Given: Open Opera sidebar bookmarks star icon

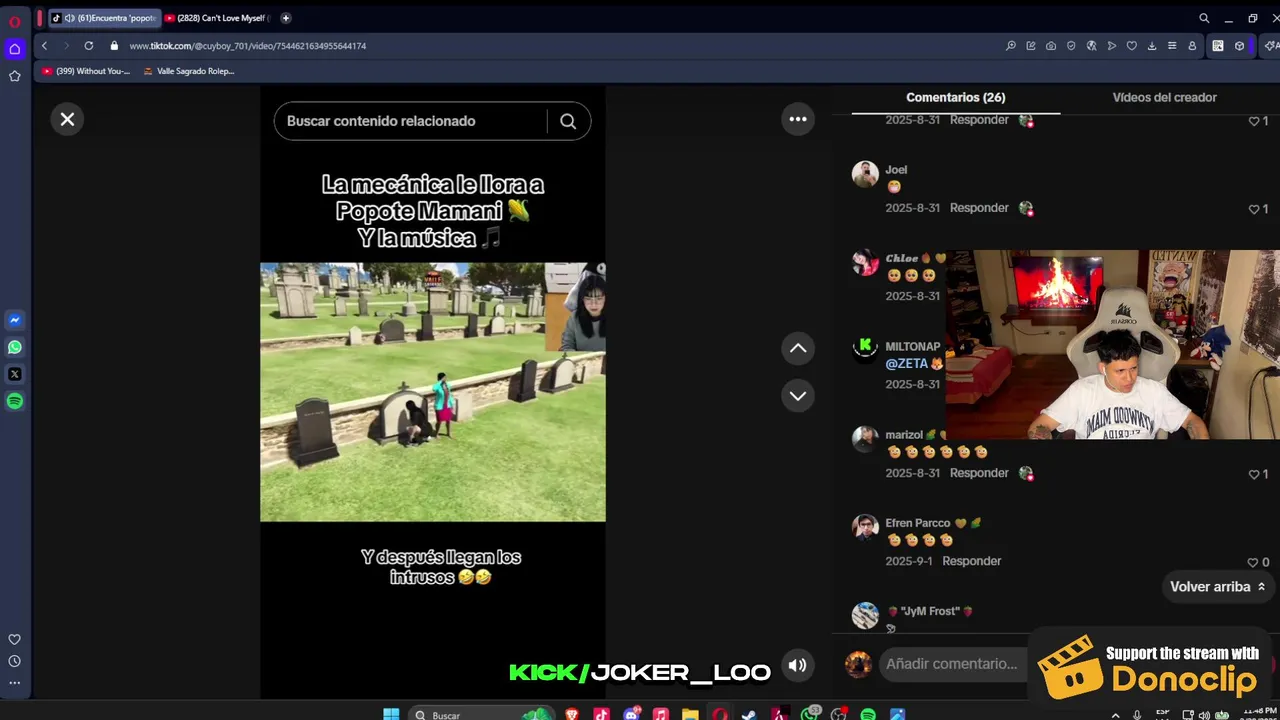Looking at the screenshot, I should (x=14, y=76).
